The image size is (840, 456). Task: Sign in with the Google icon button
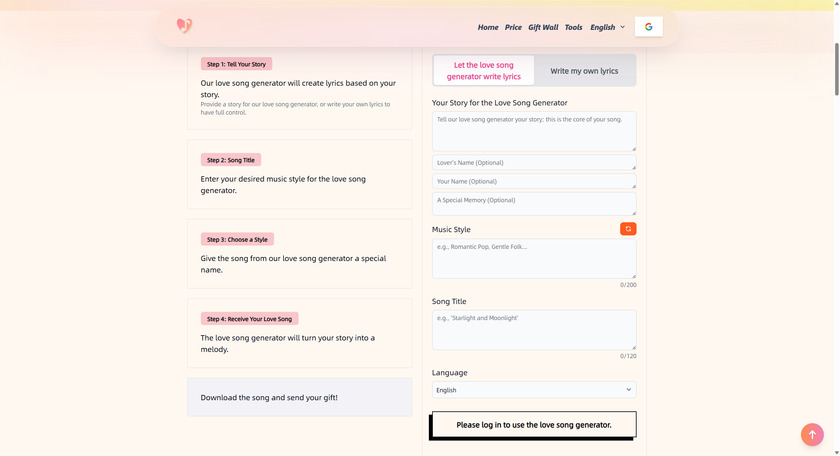[648, 27]
